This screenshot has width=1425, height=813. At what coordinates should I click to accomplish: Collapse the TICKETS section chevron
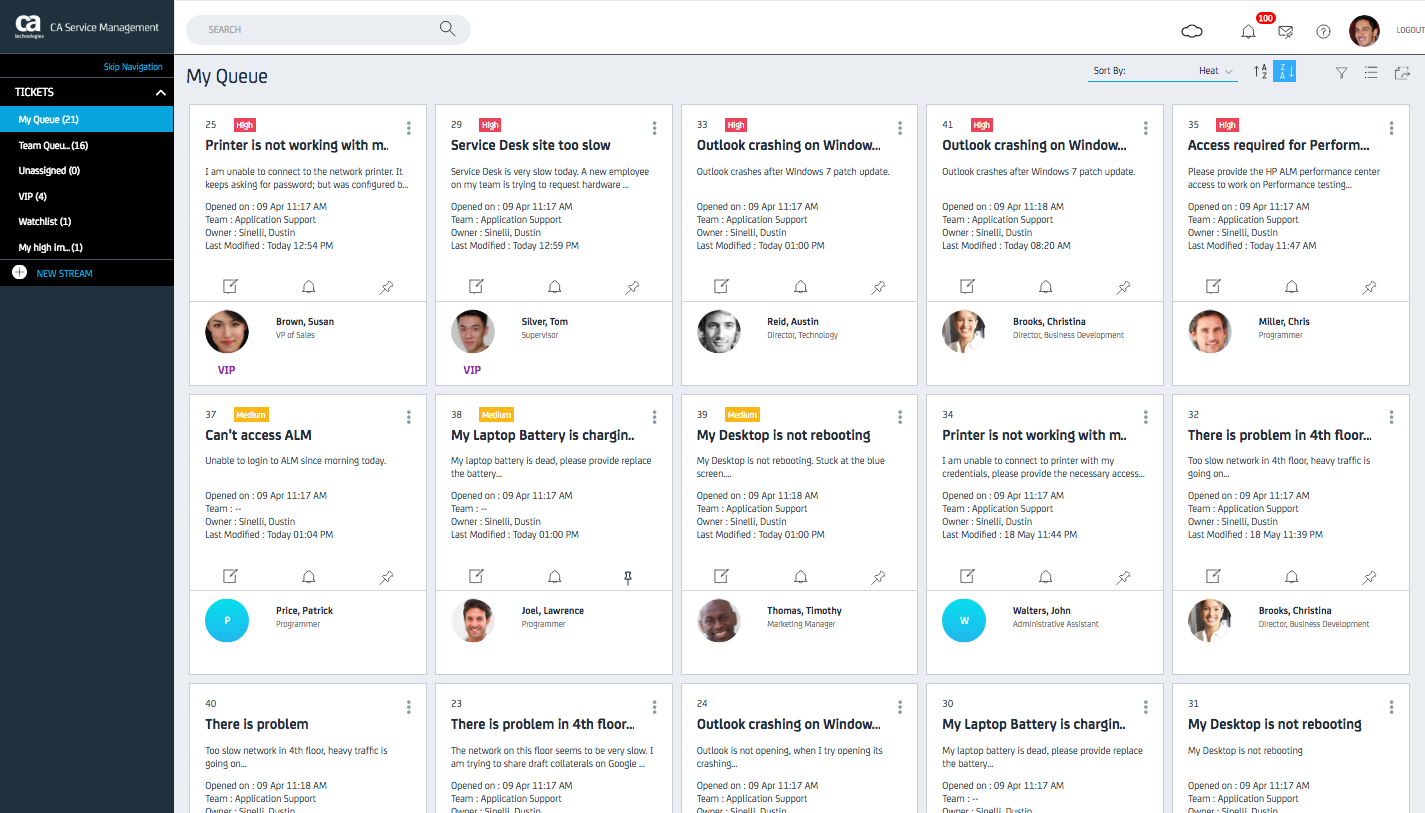click(x=160, y=92)
